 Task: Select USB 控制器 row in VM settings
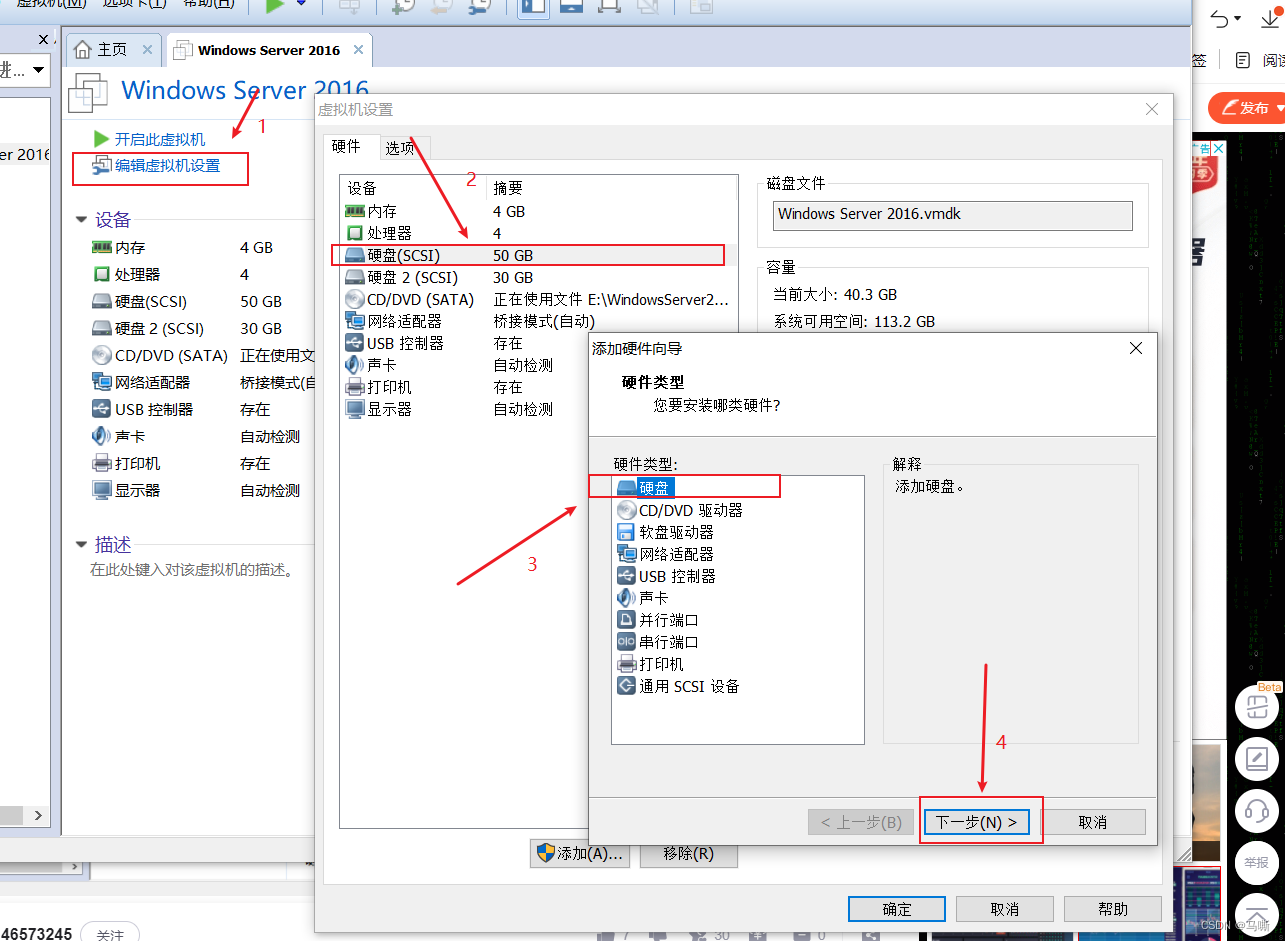pos(465,343)
